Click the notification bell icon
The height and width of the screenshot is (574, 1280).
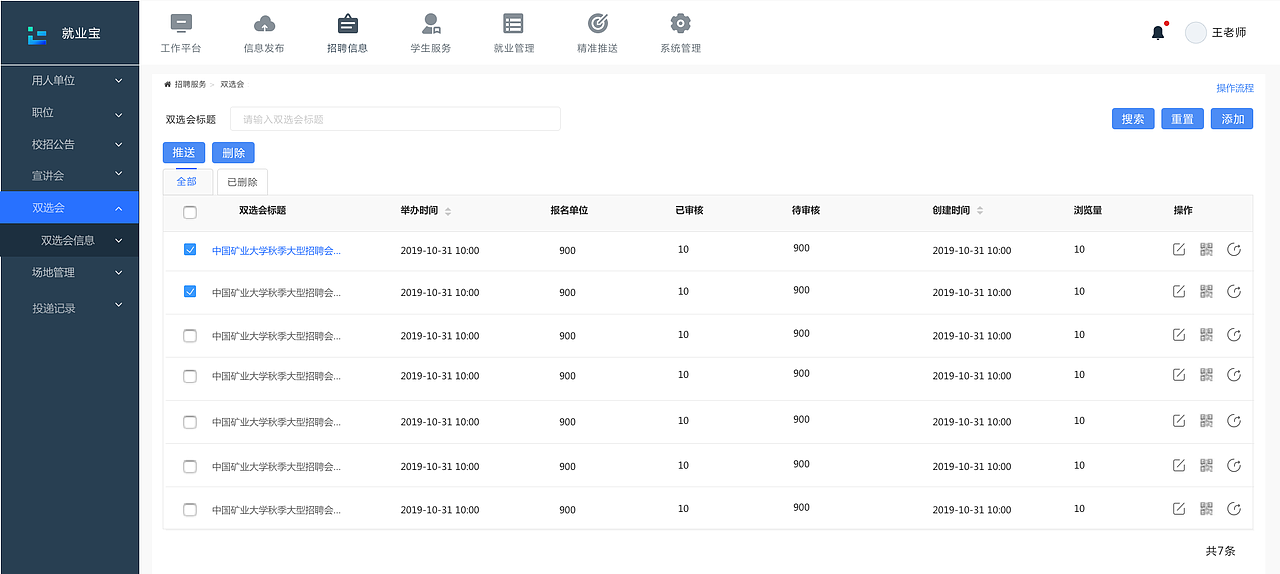[x=1158, y=33]
